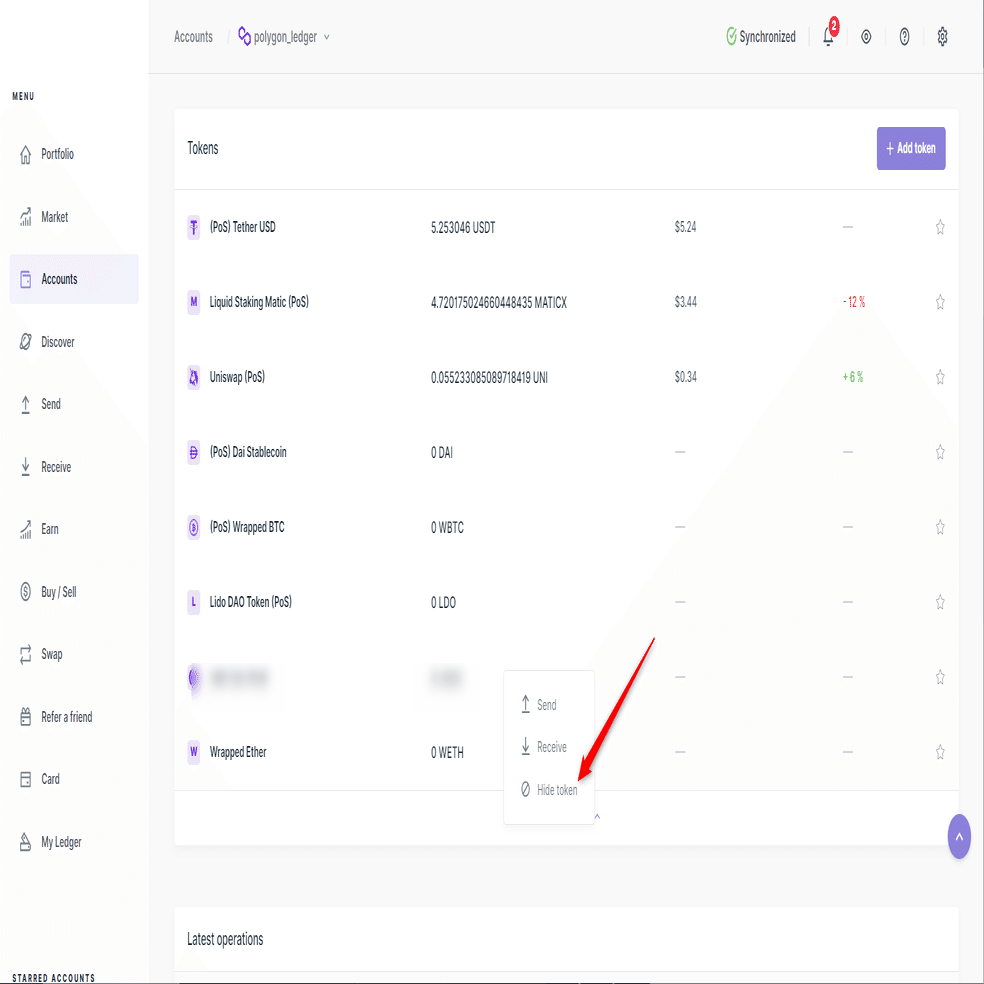Viewport: 984px width, 984px height.
Task: Choose Send in the context menu
Action: pos(538,705)
